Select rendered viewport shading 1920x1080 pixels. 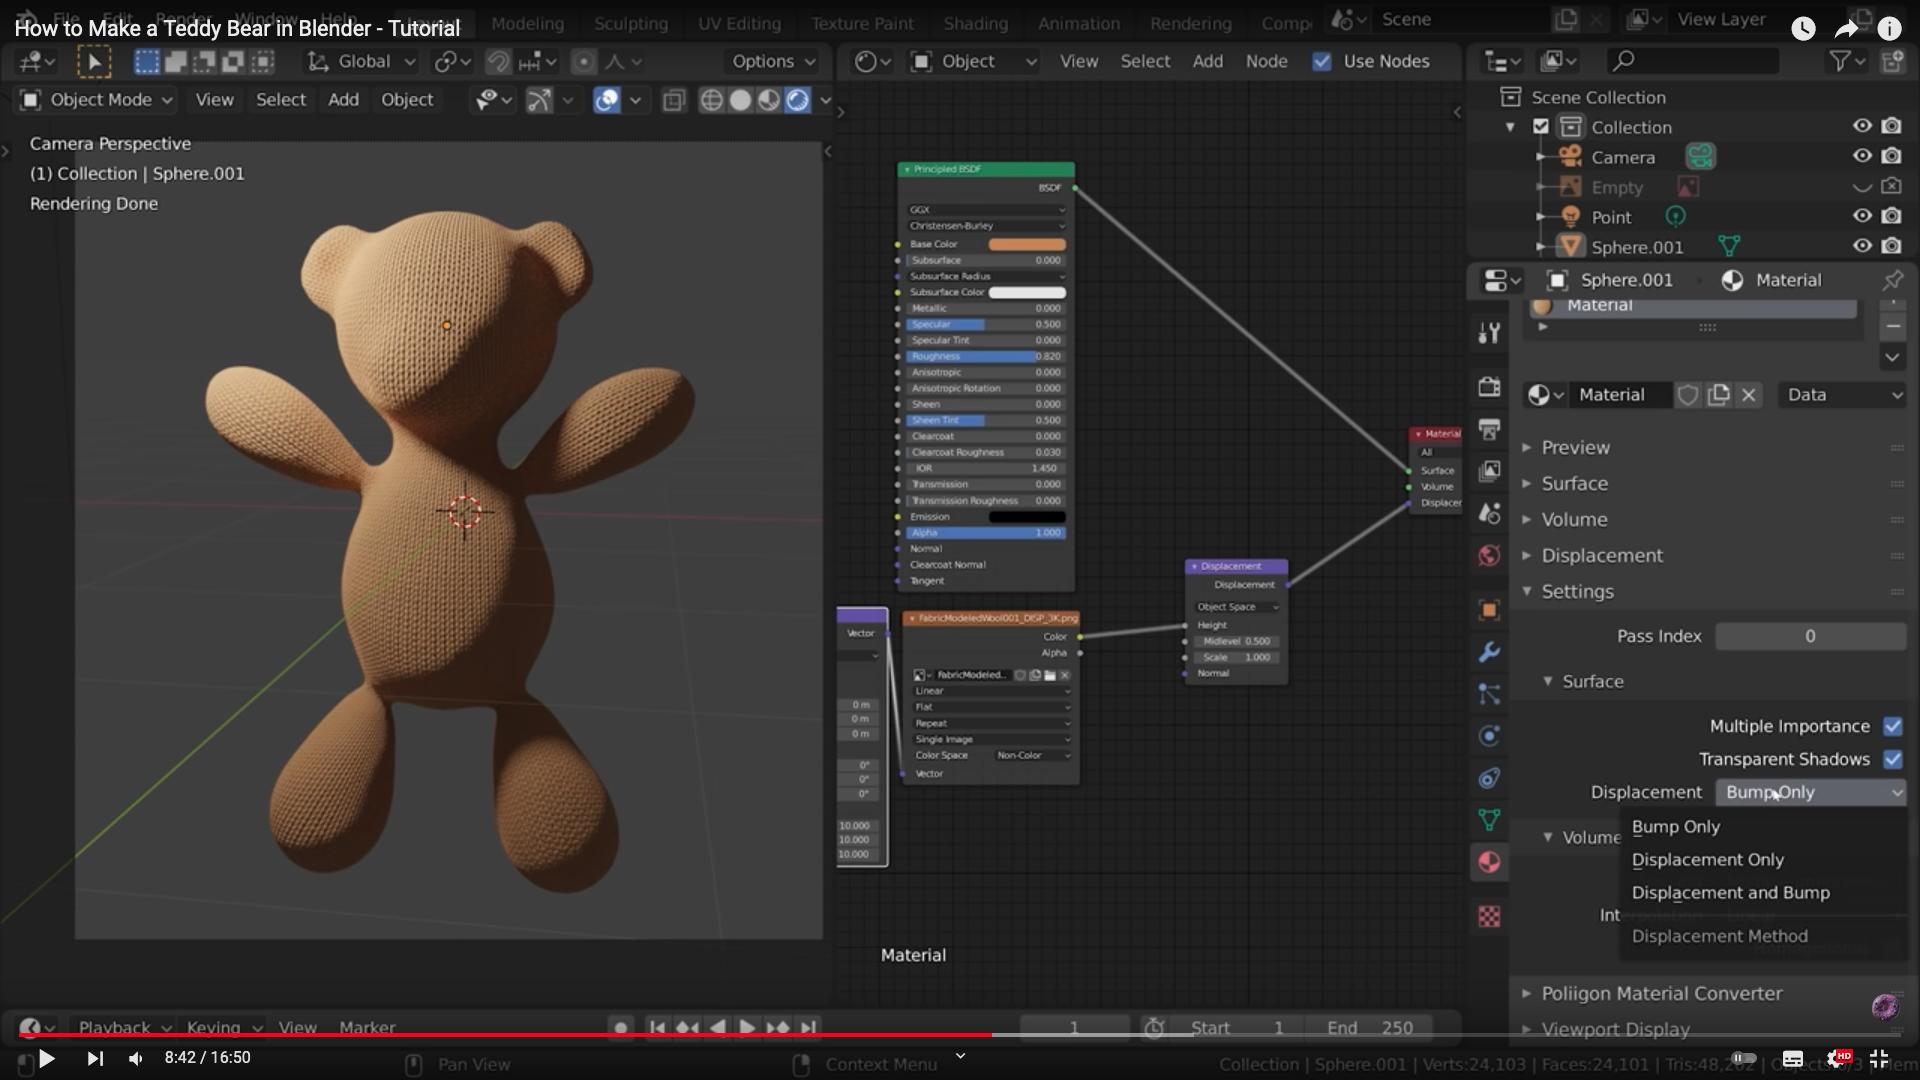797,100
